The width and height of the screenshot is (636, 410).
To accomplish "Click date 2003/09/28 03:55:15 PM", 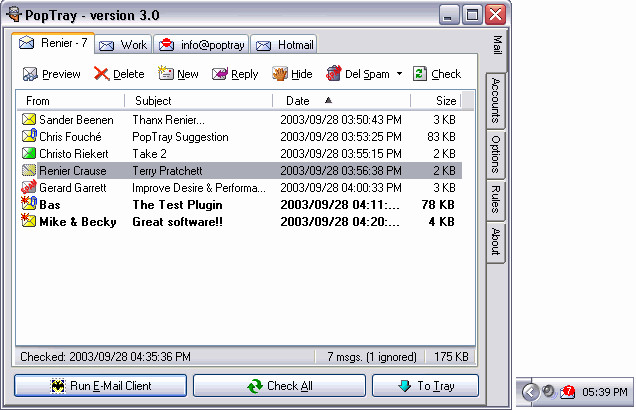I will (341, 154).
